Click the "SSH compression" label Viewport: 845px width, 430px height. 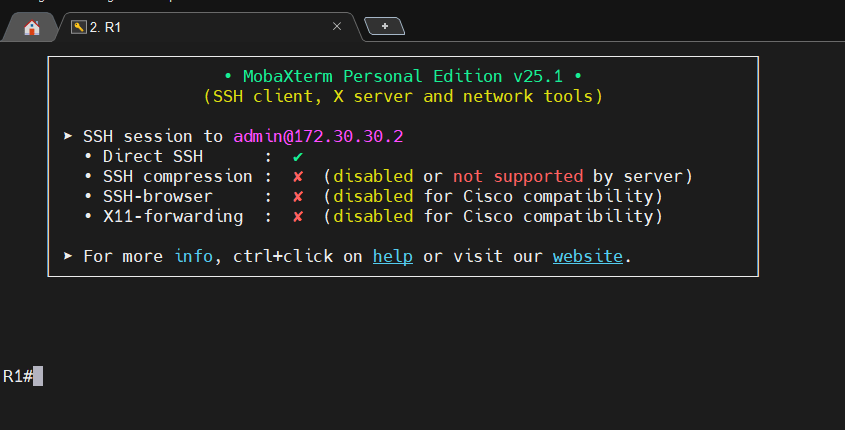point(178,177)
